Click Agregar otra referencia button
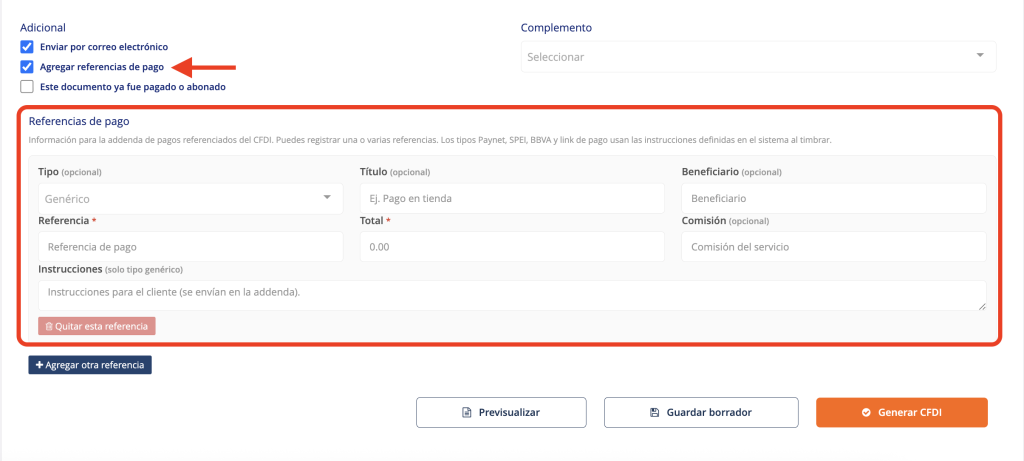The width and height of the screenshot is (1024, 461). pos(89,365)
